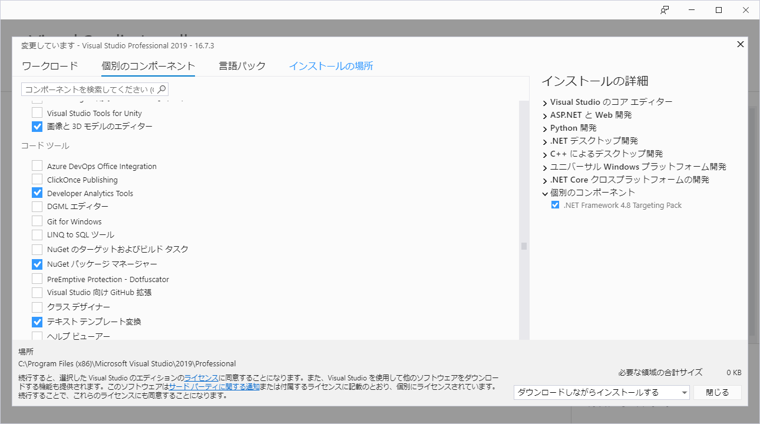
Task: Uncheck テキスト テンプレート変換
Action: [37, 321]
